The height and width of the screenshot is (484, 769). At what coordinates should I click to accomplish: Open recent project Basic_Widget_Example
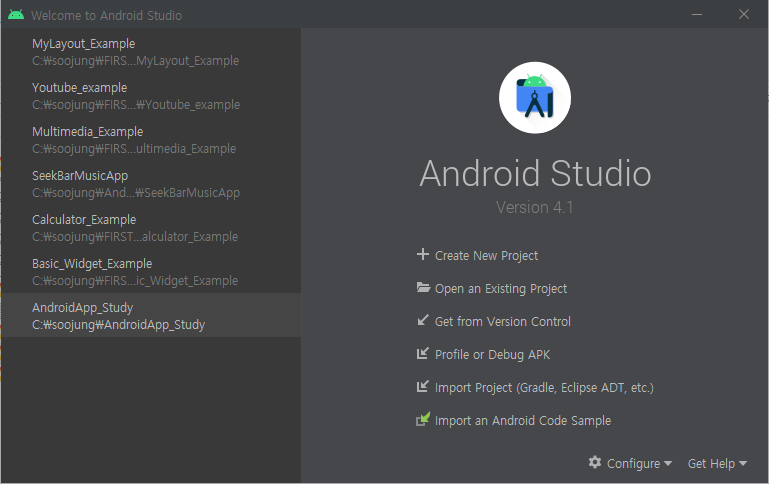click(x=151, y=272)
